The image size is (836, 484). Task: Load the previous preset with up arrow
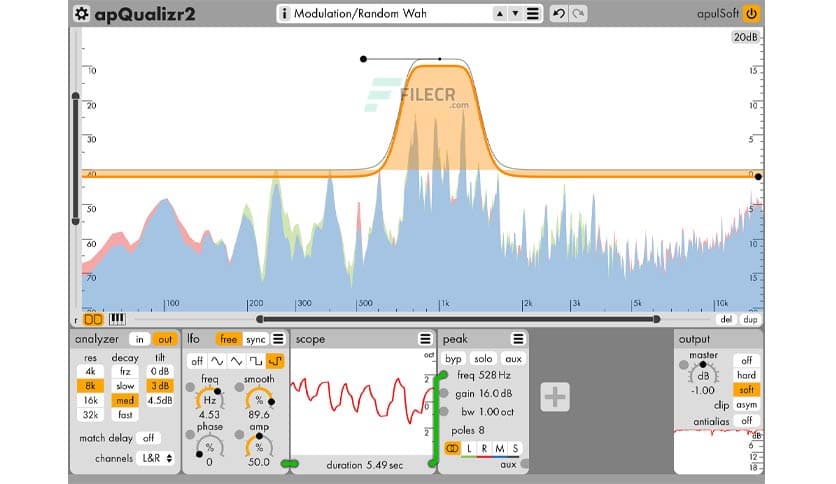[500, 14]
